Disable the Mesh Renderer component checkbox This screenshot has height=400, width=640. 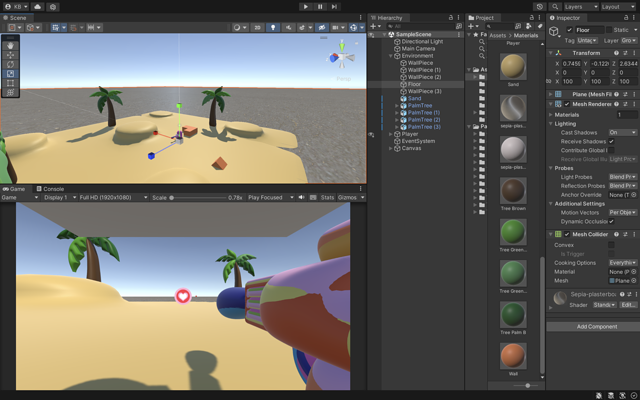[x=567, y=104]
